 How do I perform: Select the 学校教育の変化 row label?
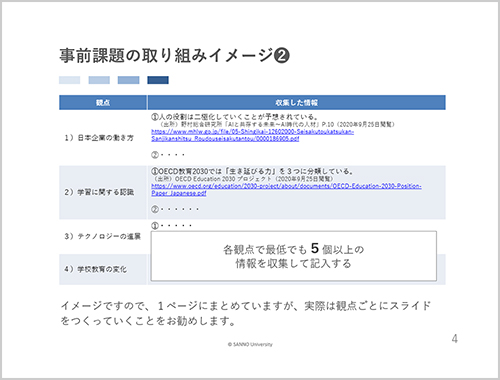tap(95, 269)
